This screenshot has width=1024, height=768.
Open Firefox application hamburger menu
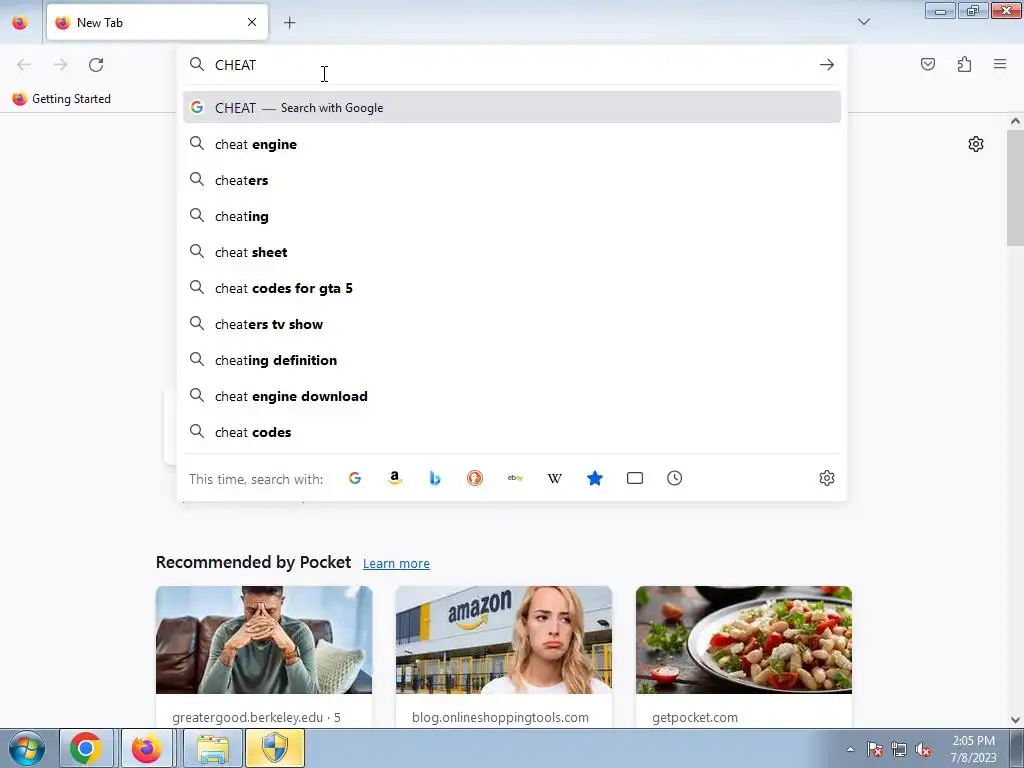pyautogui.click(x=1000, y=64)
